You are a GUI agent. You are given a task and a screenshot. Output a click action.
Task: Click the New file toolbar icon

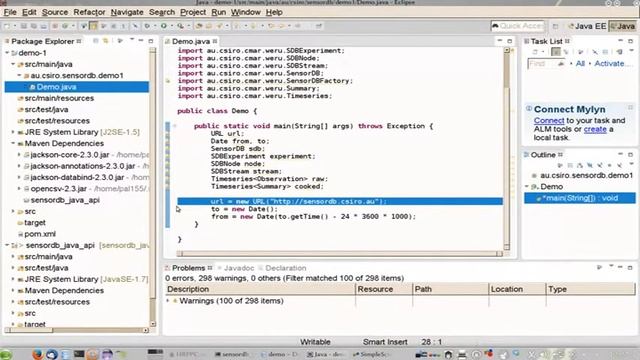(7, 26)
